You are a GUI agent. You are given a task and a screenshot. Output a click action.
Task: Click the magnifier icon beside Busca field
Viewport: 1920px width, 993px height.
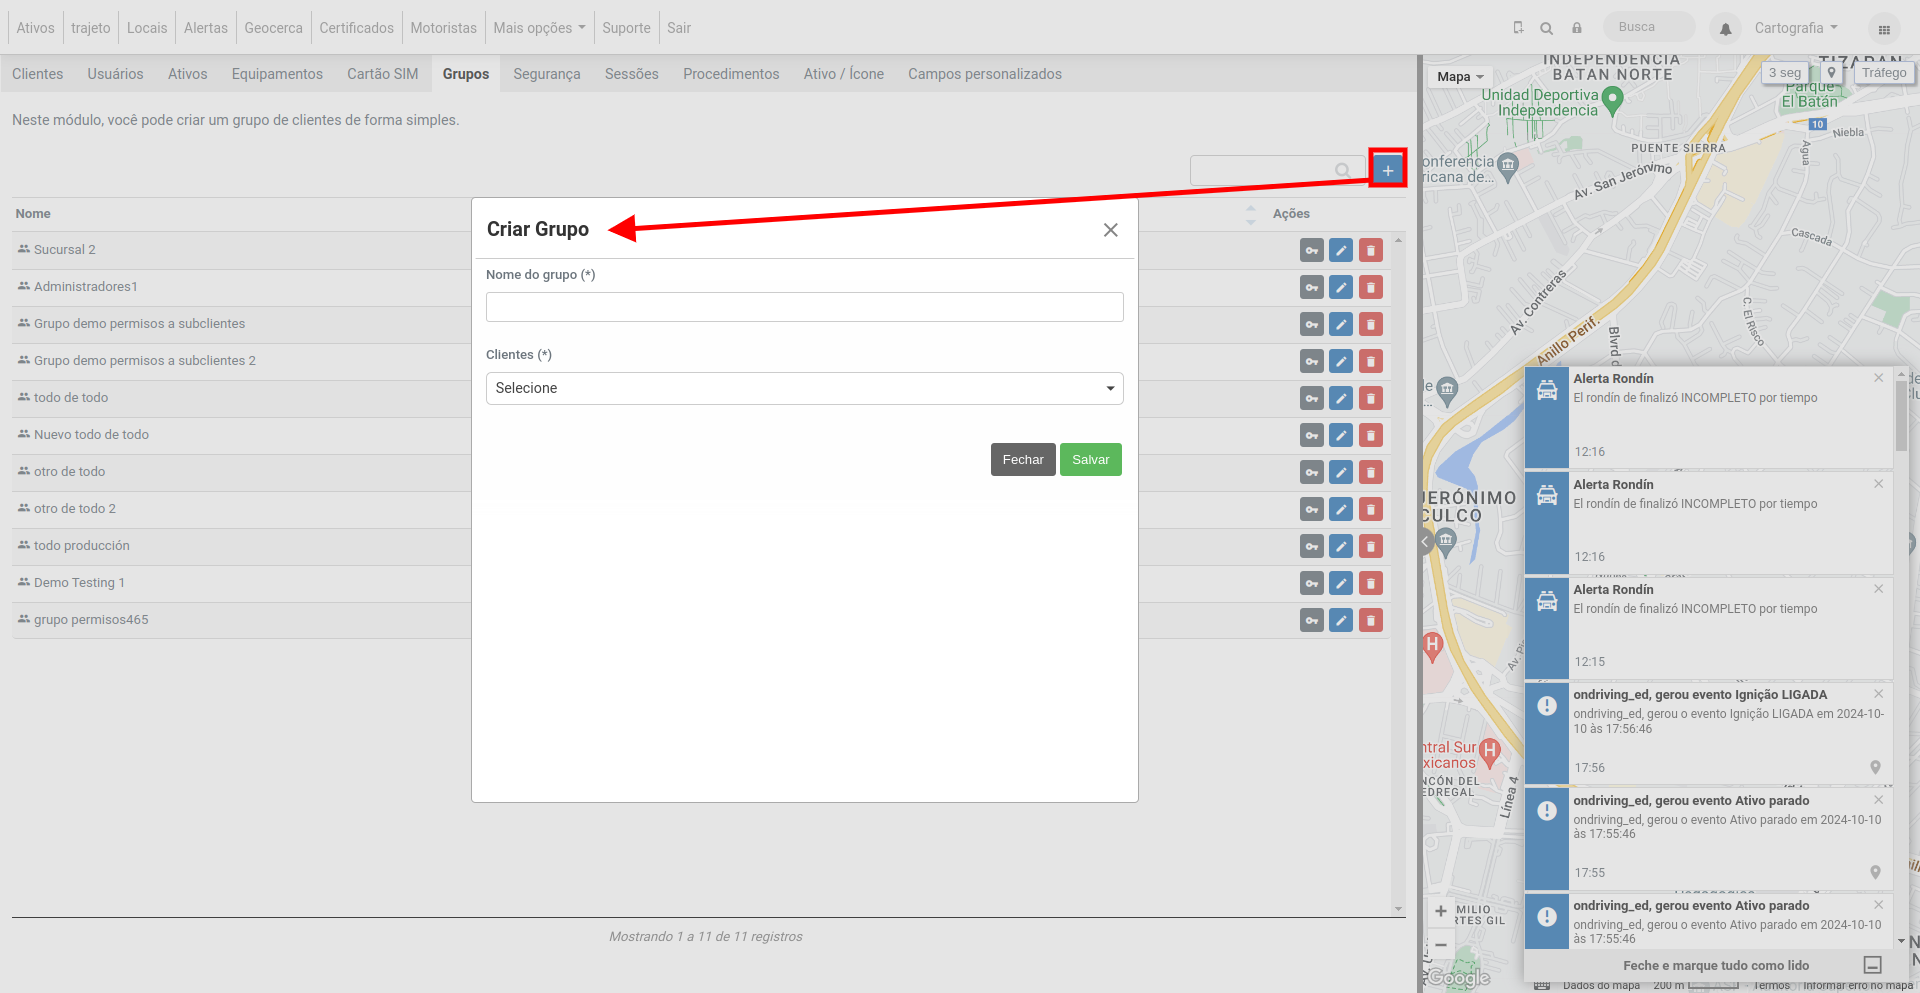point(1547,28)
